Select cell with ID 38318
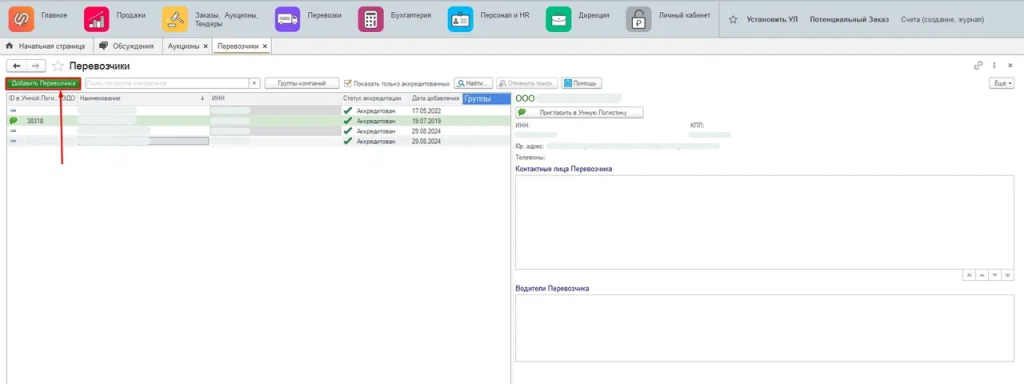This screenshot has width=1024, height=384. tap(35, 121)
